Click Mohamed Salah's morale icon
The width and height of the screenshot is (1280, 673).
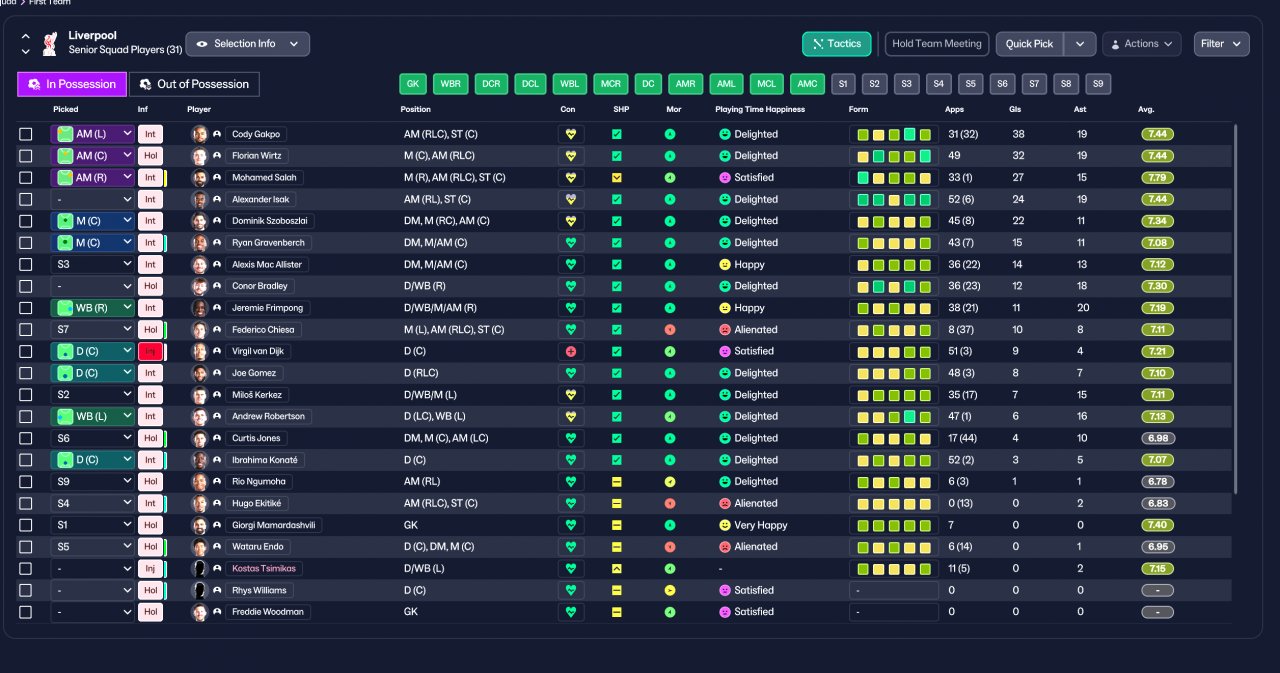pos(670,177)
